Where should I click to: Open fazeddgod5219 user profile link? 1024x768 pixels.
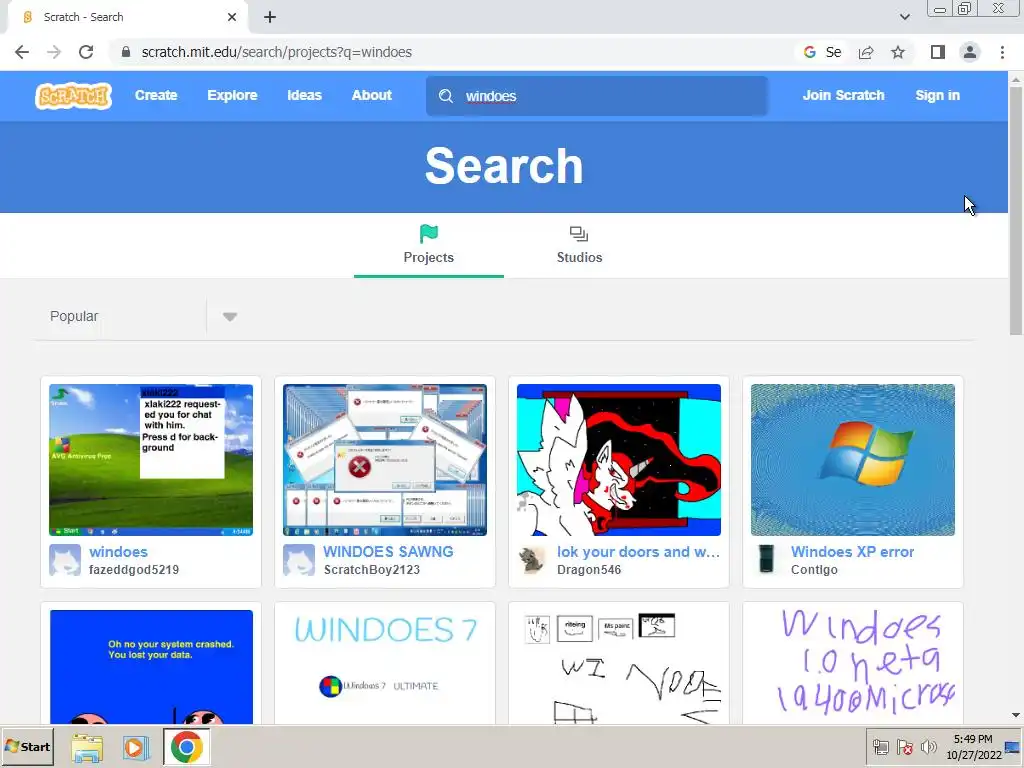click(x=134, y=569)
